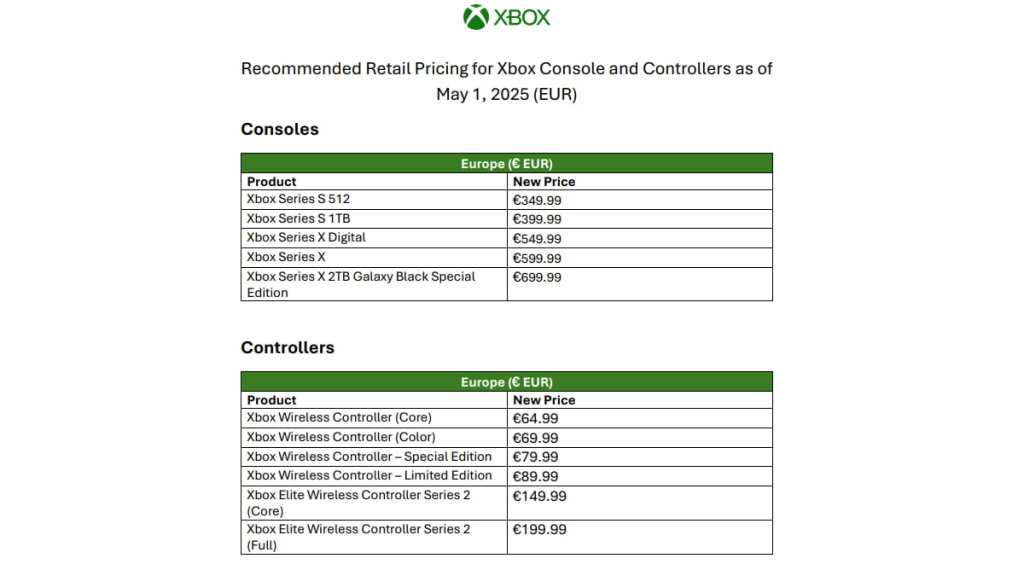Click the New Price column header in Consoles
This screenshot has width=1024, height=576.
[544, 182]
